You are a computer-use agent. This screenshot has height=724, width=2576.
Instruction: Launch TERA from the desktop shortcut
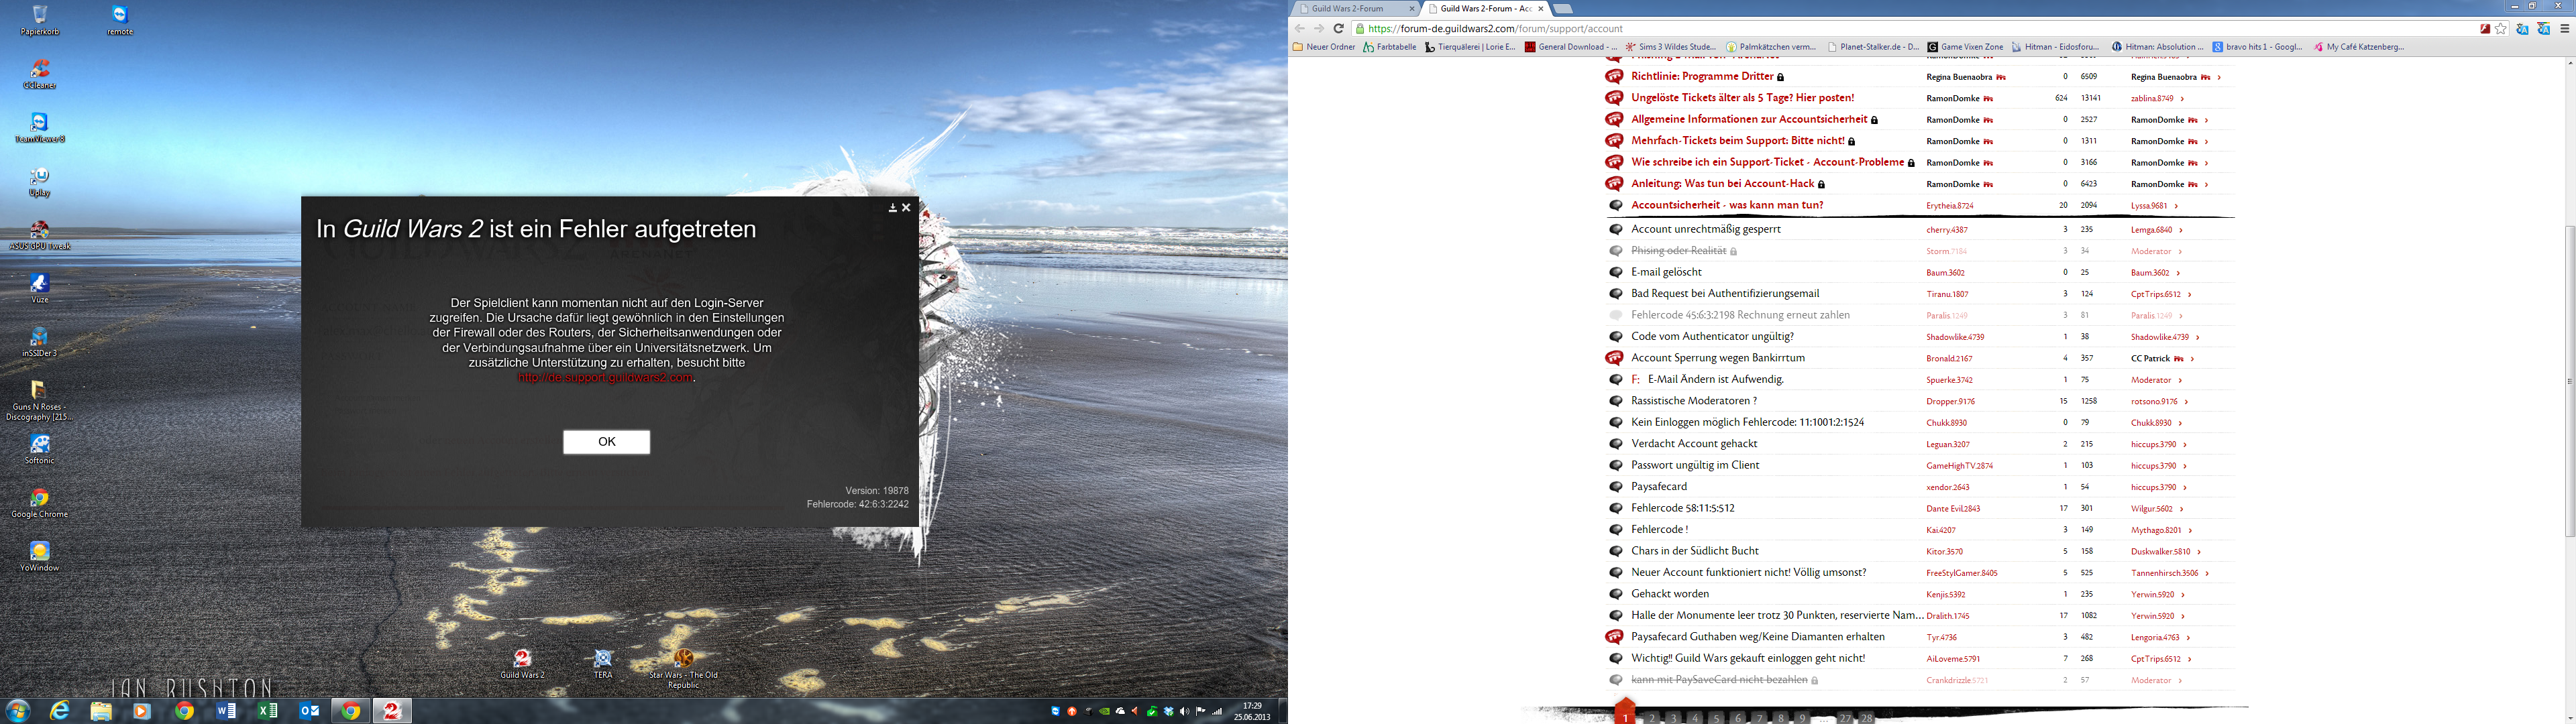[603, 664]
